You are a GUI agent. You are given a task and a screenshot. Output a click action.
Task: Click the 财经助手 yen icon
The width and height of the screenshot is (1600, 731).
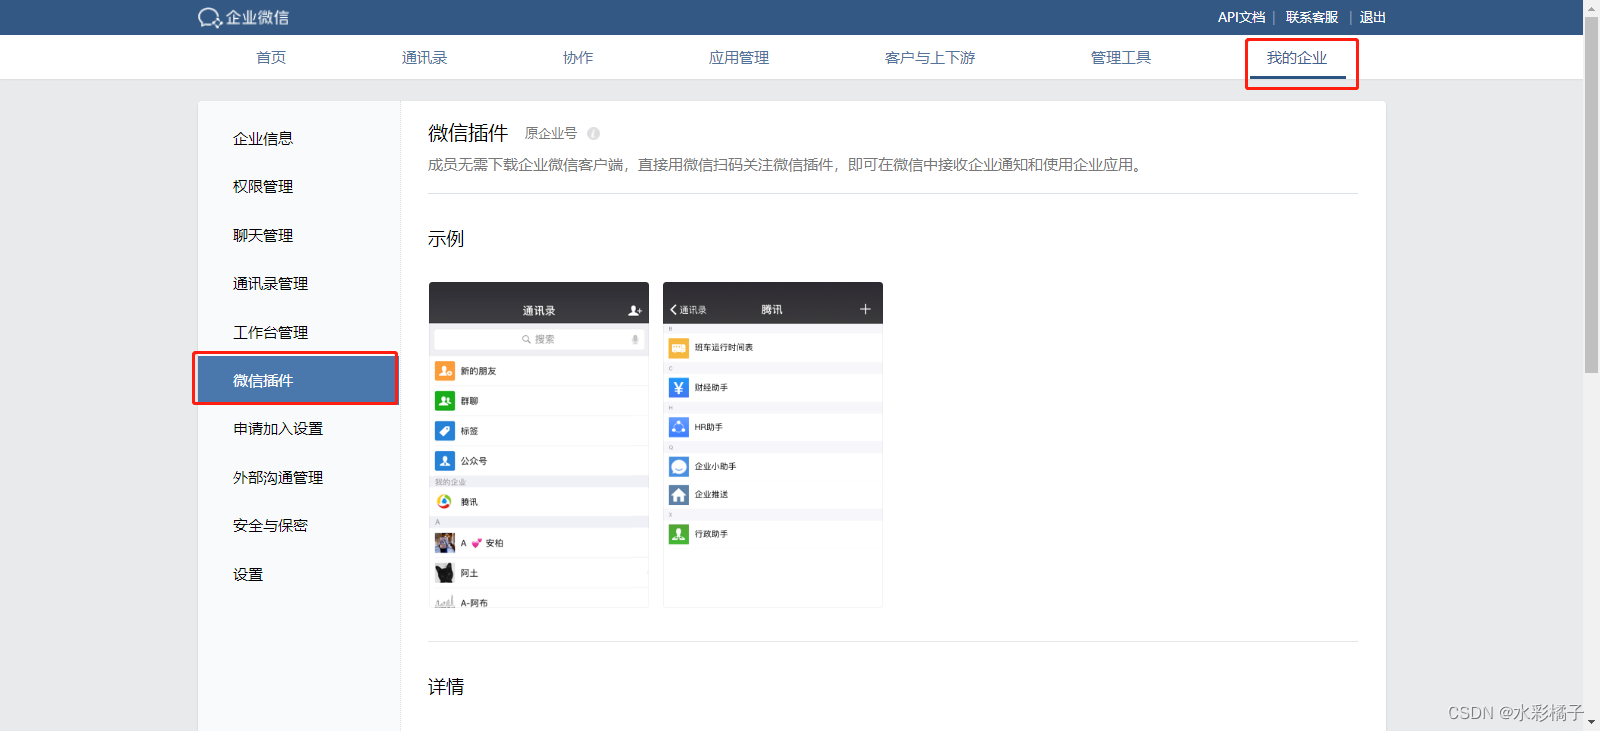[x=679, y=388]
